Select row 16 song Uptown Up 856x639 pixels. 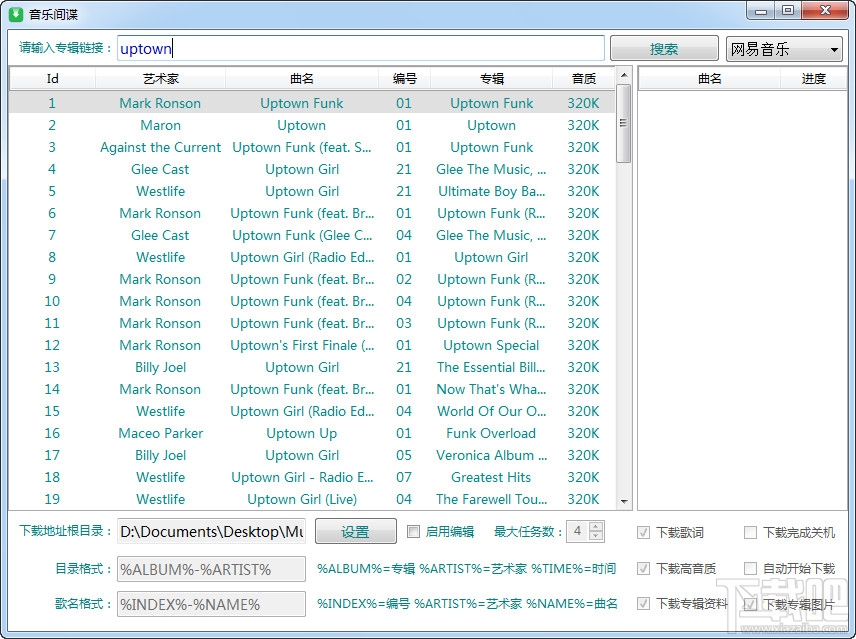[302, 433]
